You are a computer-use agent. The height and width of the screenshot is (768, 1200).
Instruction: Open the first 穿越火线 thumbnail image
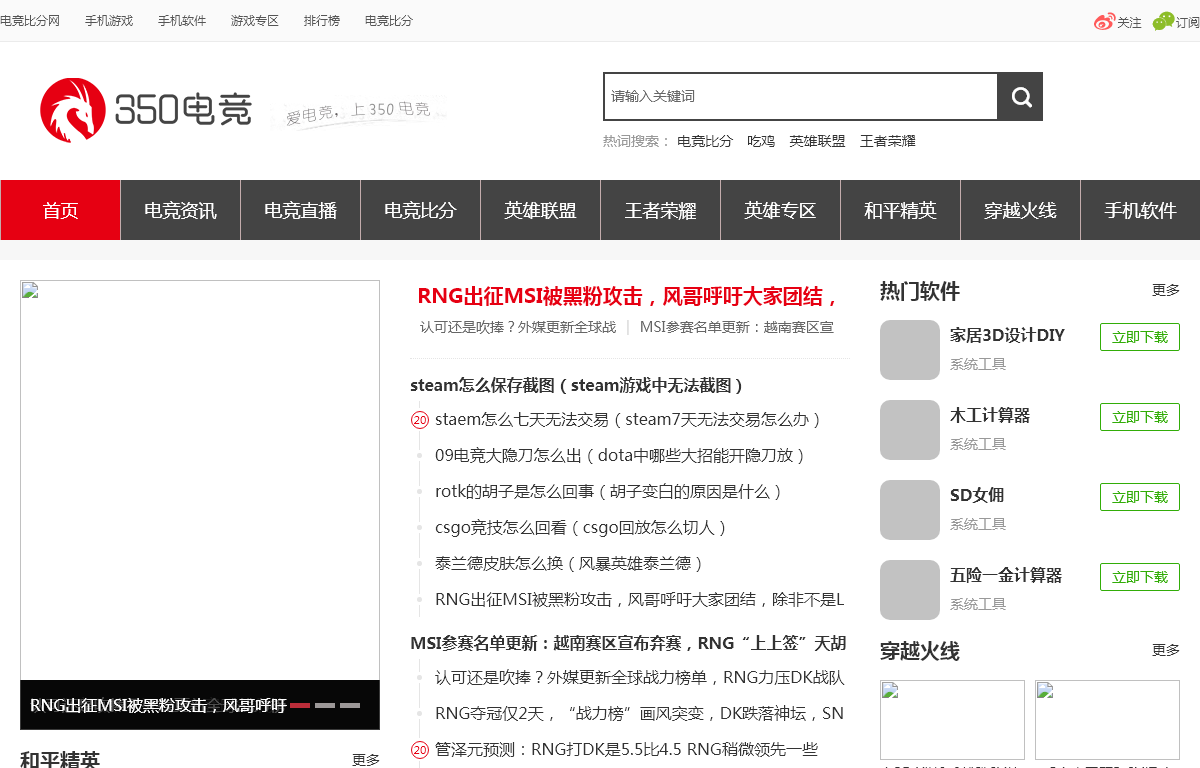click(952, 720)
